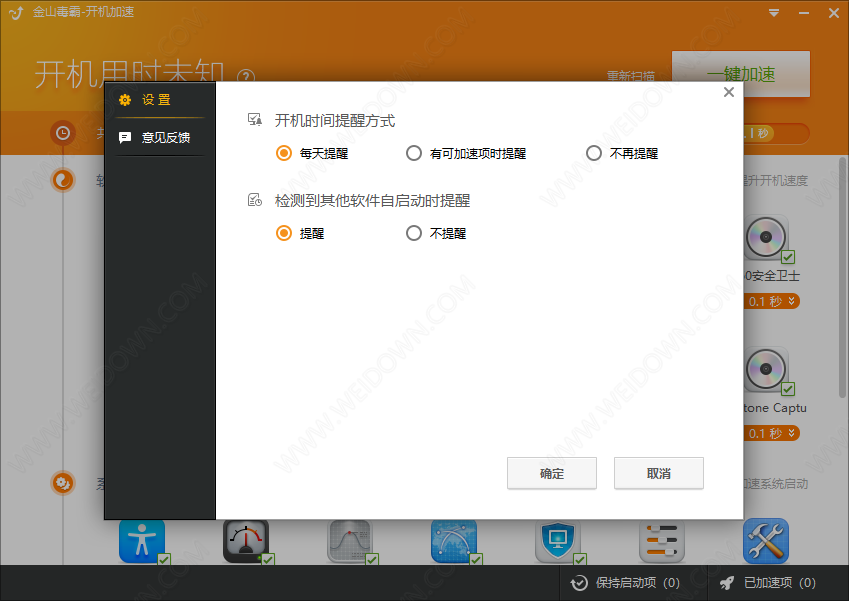Click the blue network globe app icon
This screenshot has height=601, width=849.
pos(454,541)
